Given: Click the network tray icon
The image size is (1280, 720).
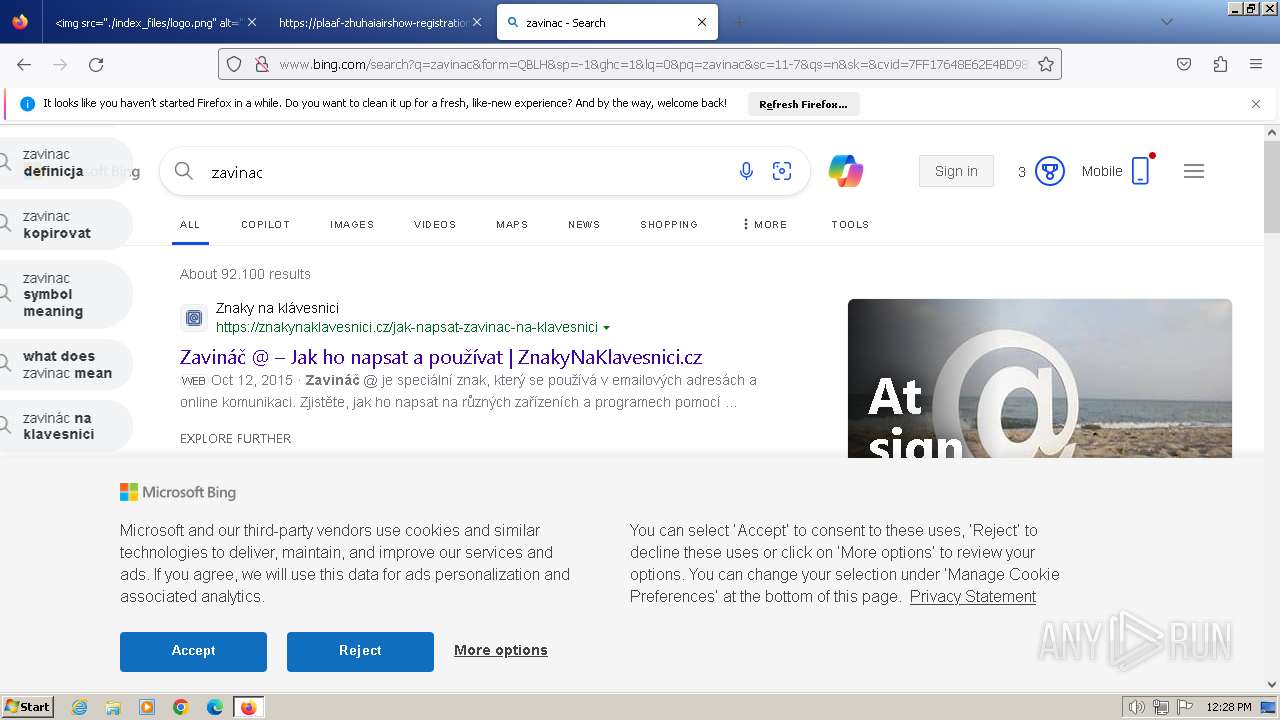Looking at the screenshot, I should tap(1160, 707).
